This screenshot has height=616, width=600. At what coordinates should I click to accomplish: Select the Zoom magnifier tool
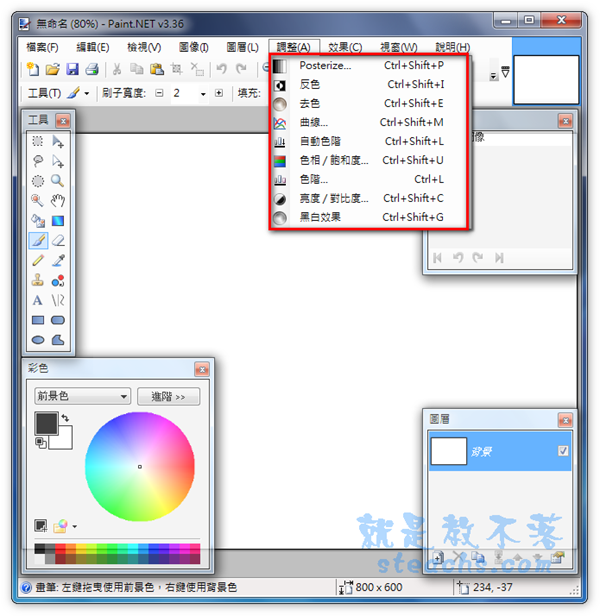click(x=58, y=181)
